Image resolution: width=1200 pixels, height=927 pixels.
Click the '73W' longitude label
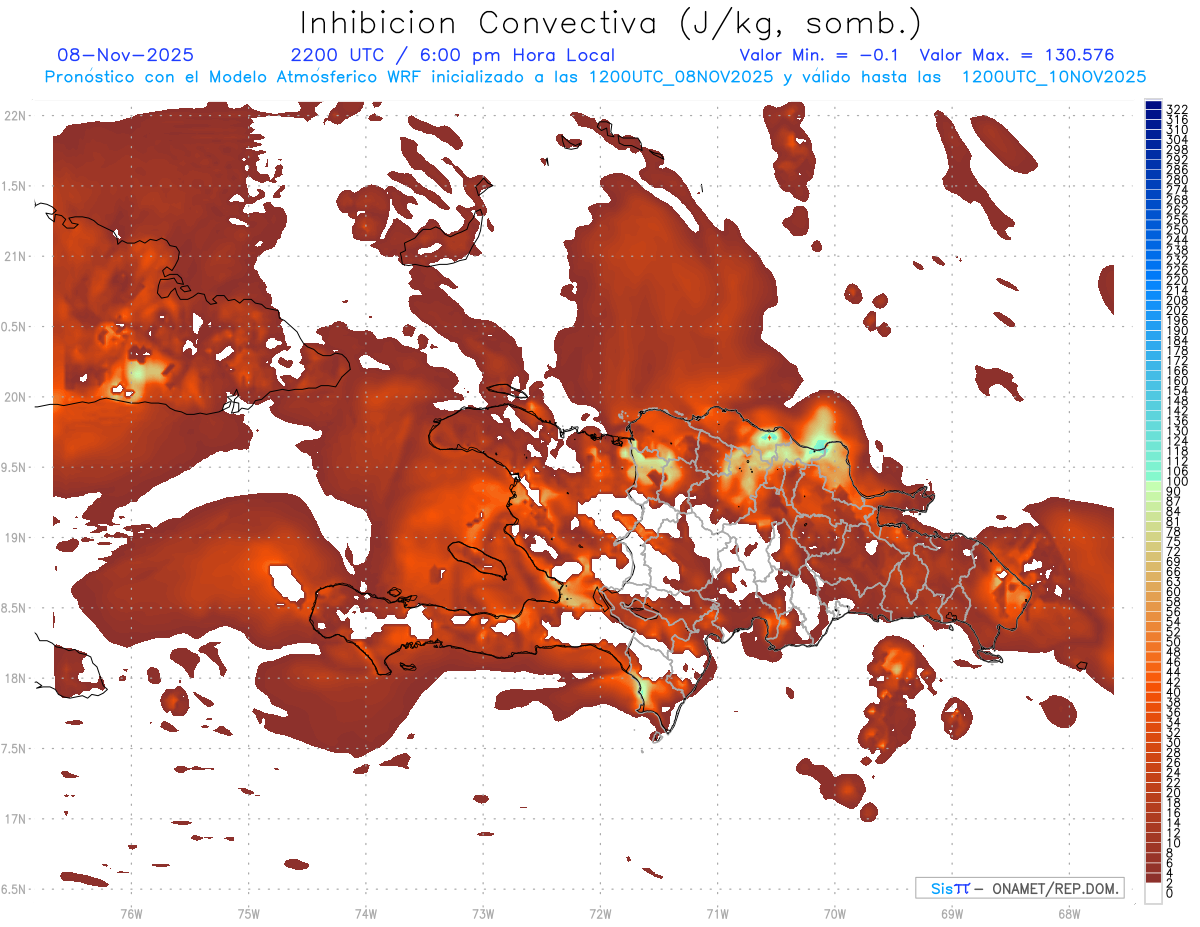(483, 914)
